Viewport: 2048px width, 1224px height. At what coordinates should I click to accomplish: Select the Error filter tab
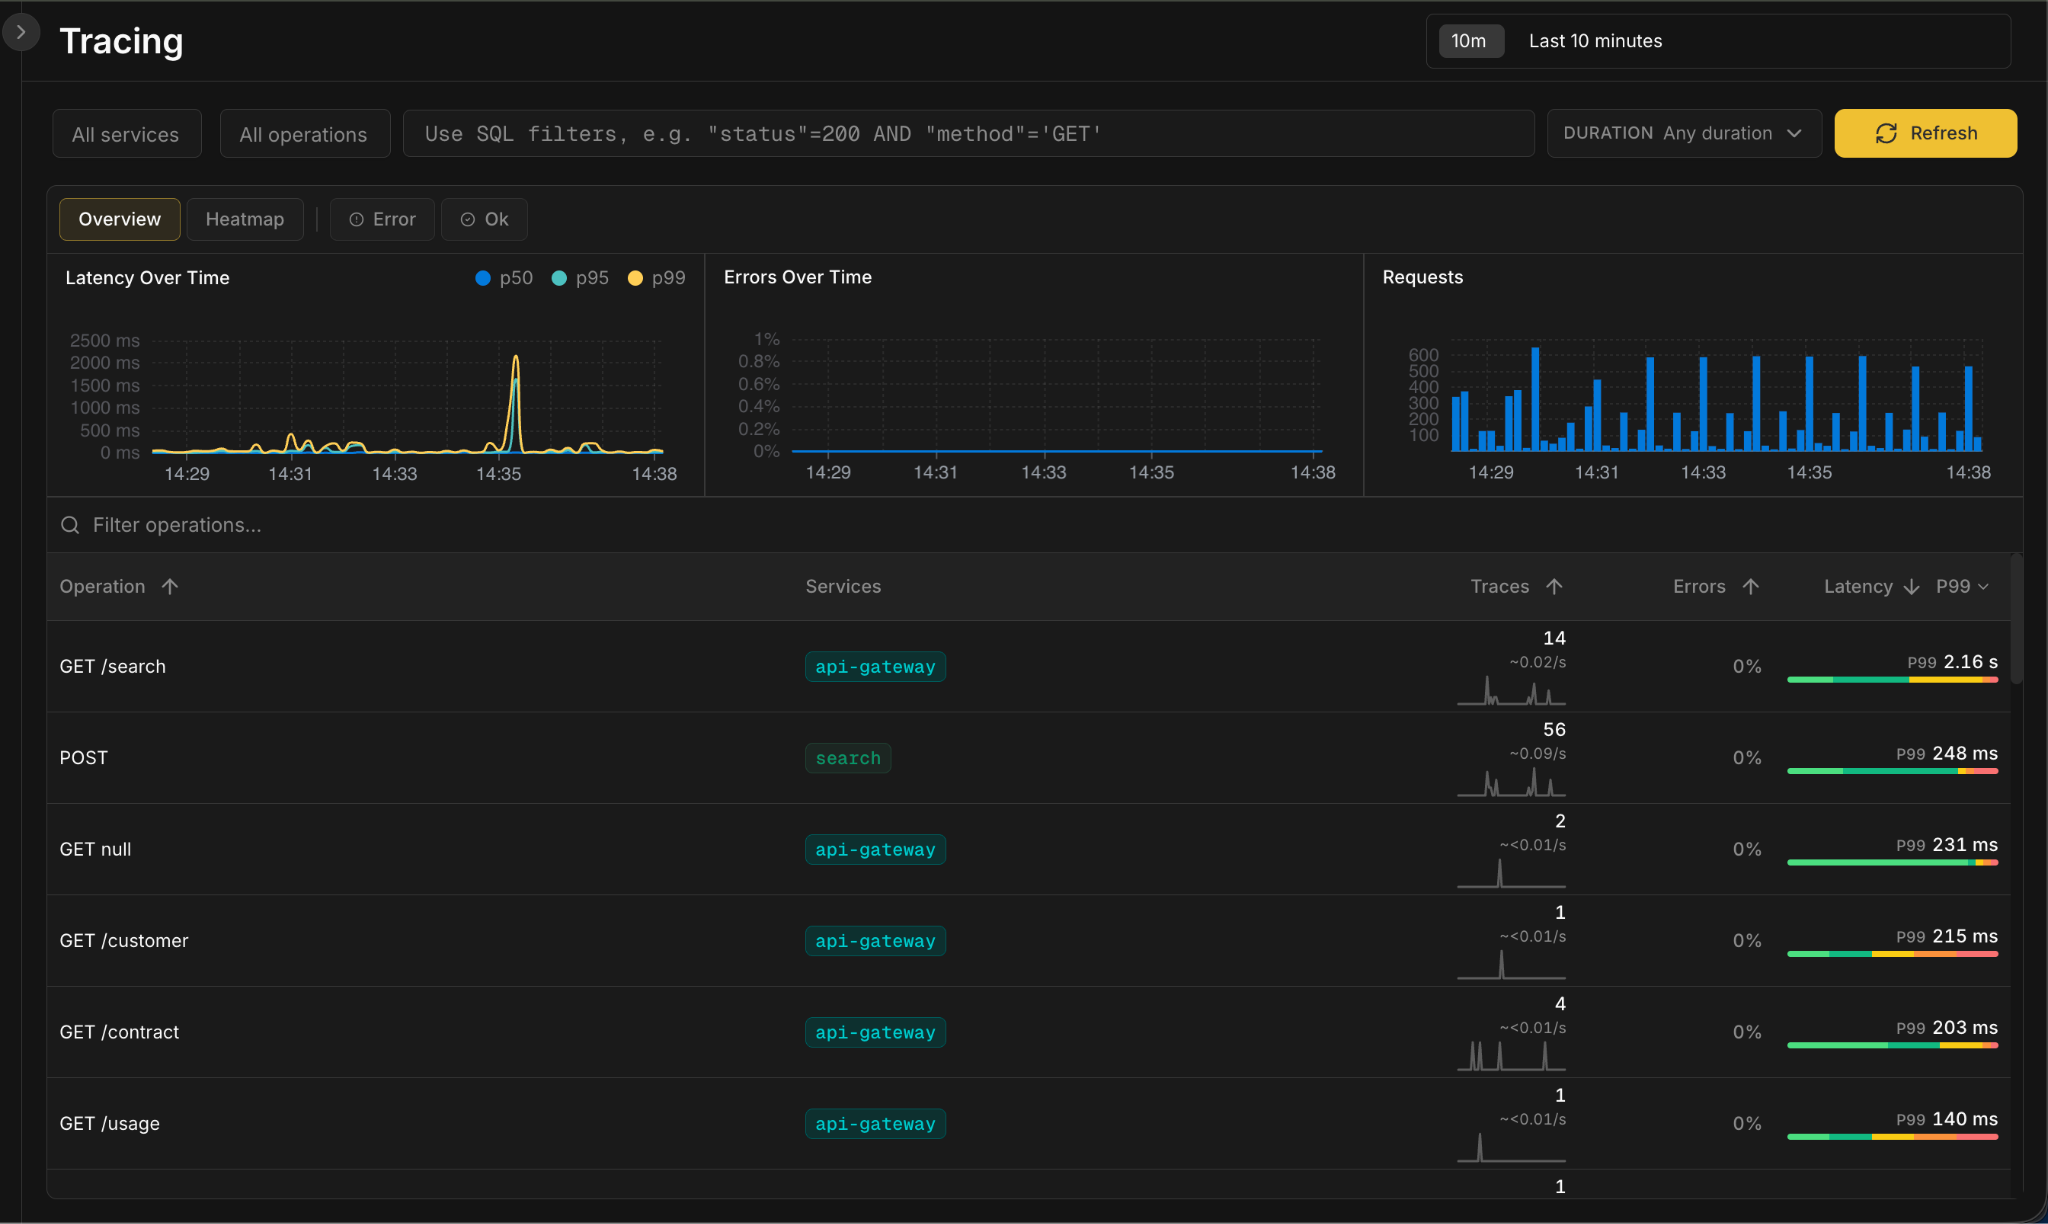pyautogui.click(x=382, y=219)
